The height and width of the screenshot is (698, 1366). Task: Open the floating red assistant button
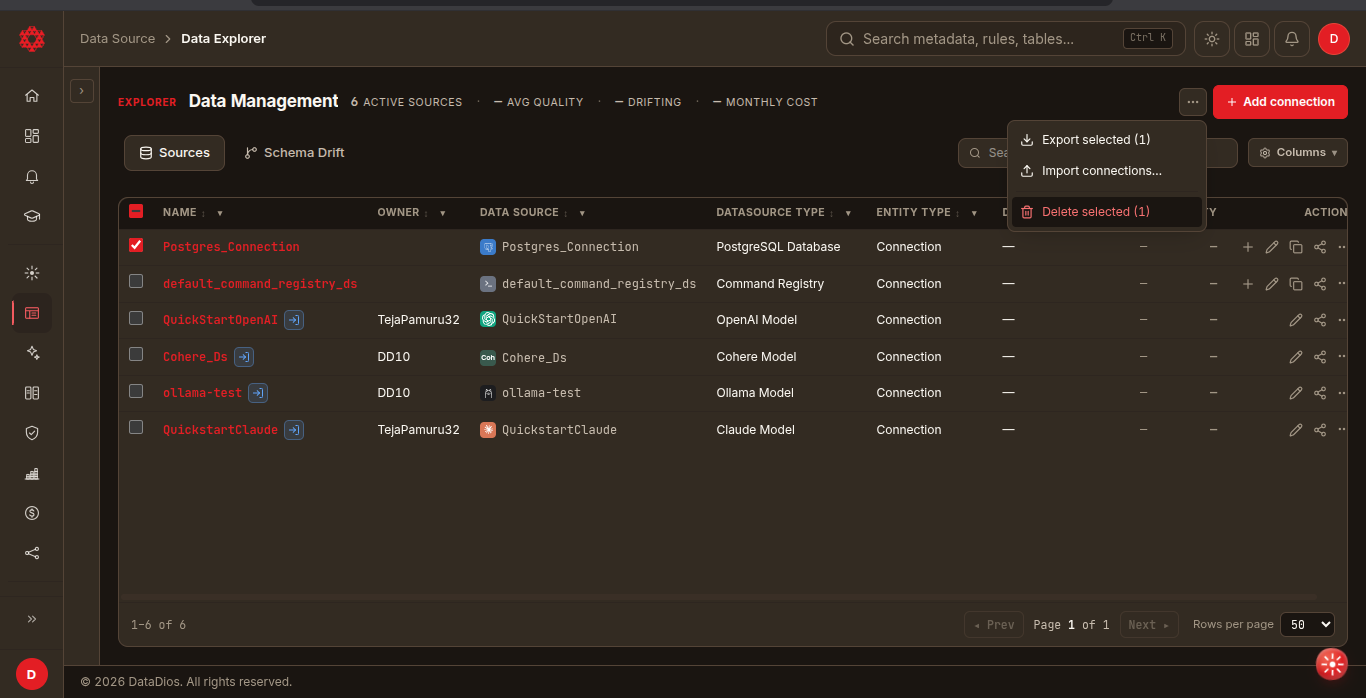coord(1332,664)
